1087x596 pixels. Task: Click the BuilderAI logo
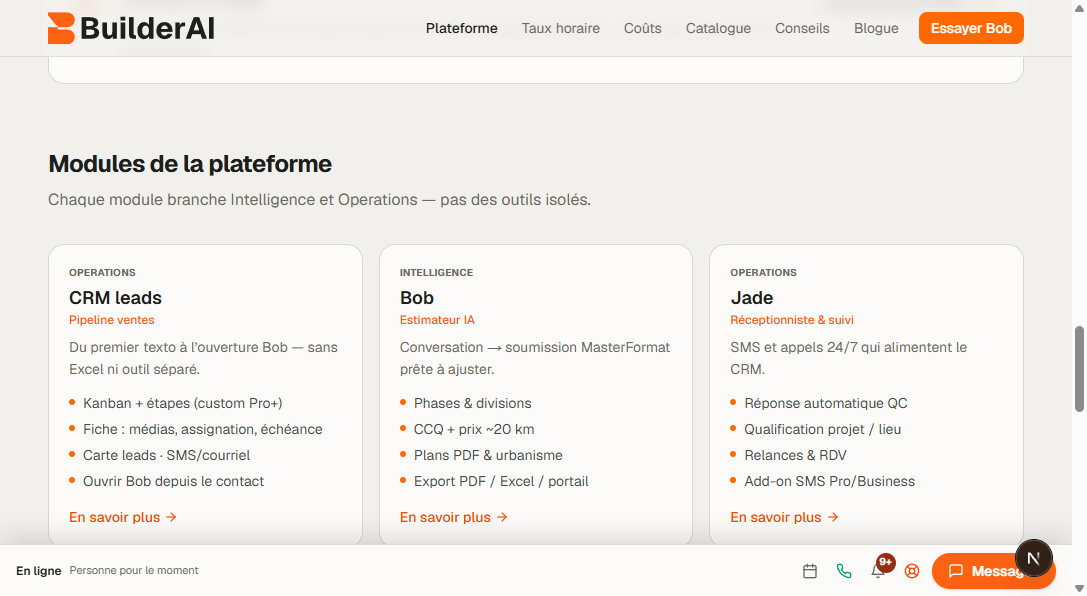(x=131, y=28)
